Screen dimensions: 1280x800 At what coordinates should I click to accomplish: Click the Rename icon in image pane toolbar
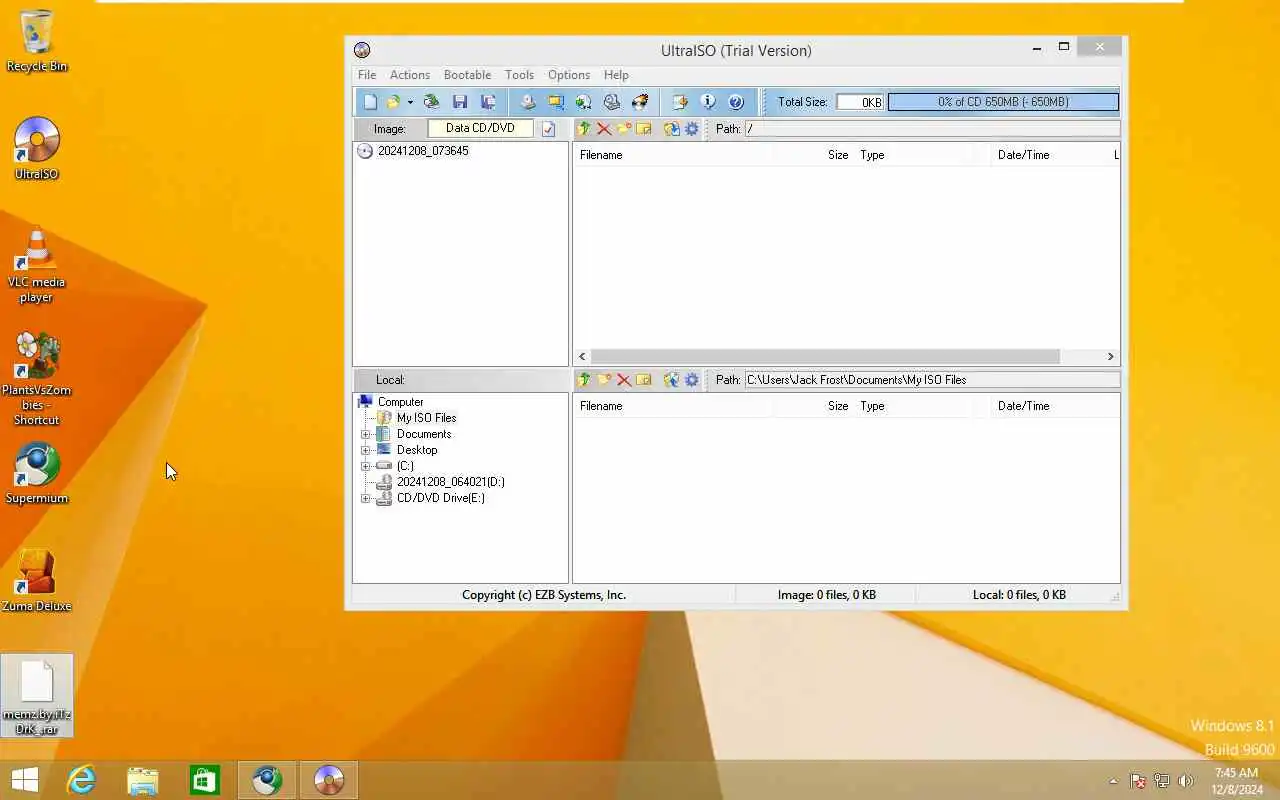point(644,129)
